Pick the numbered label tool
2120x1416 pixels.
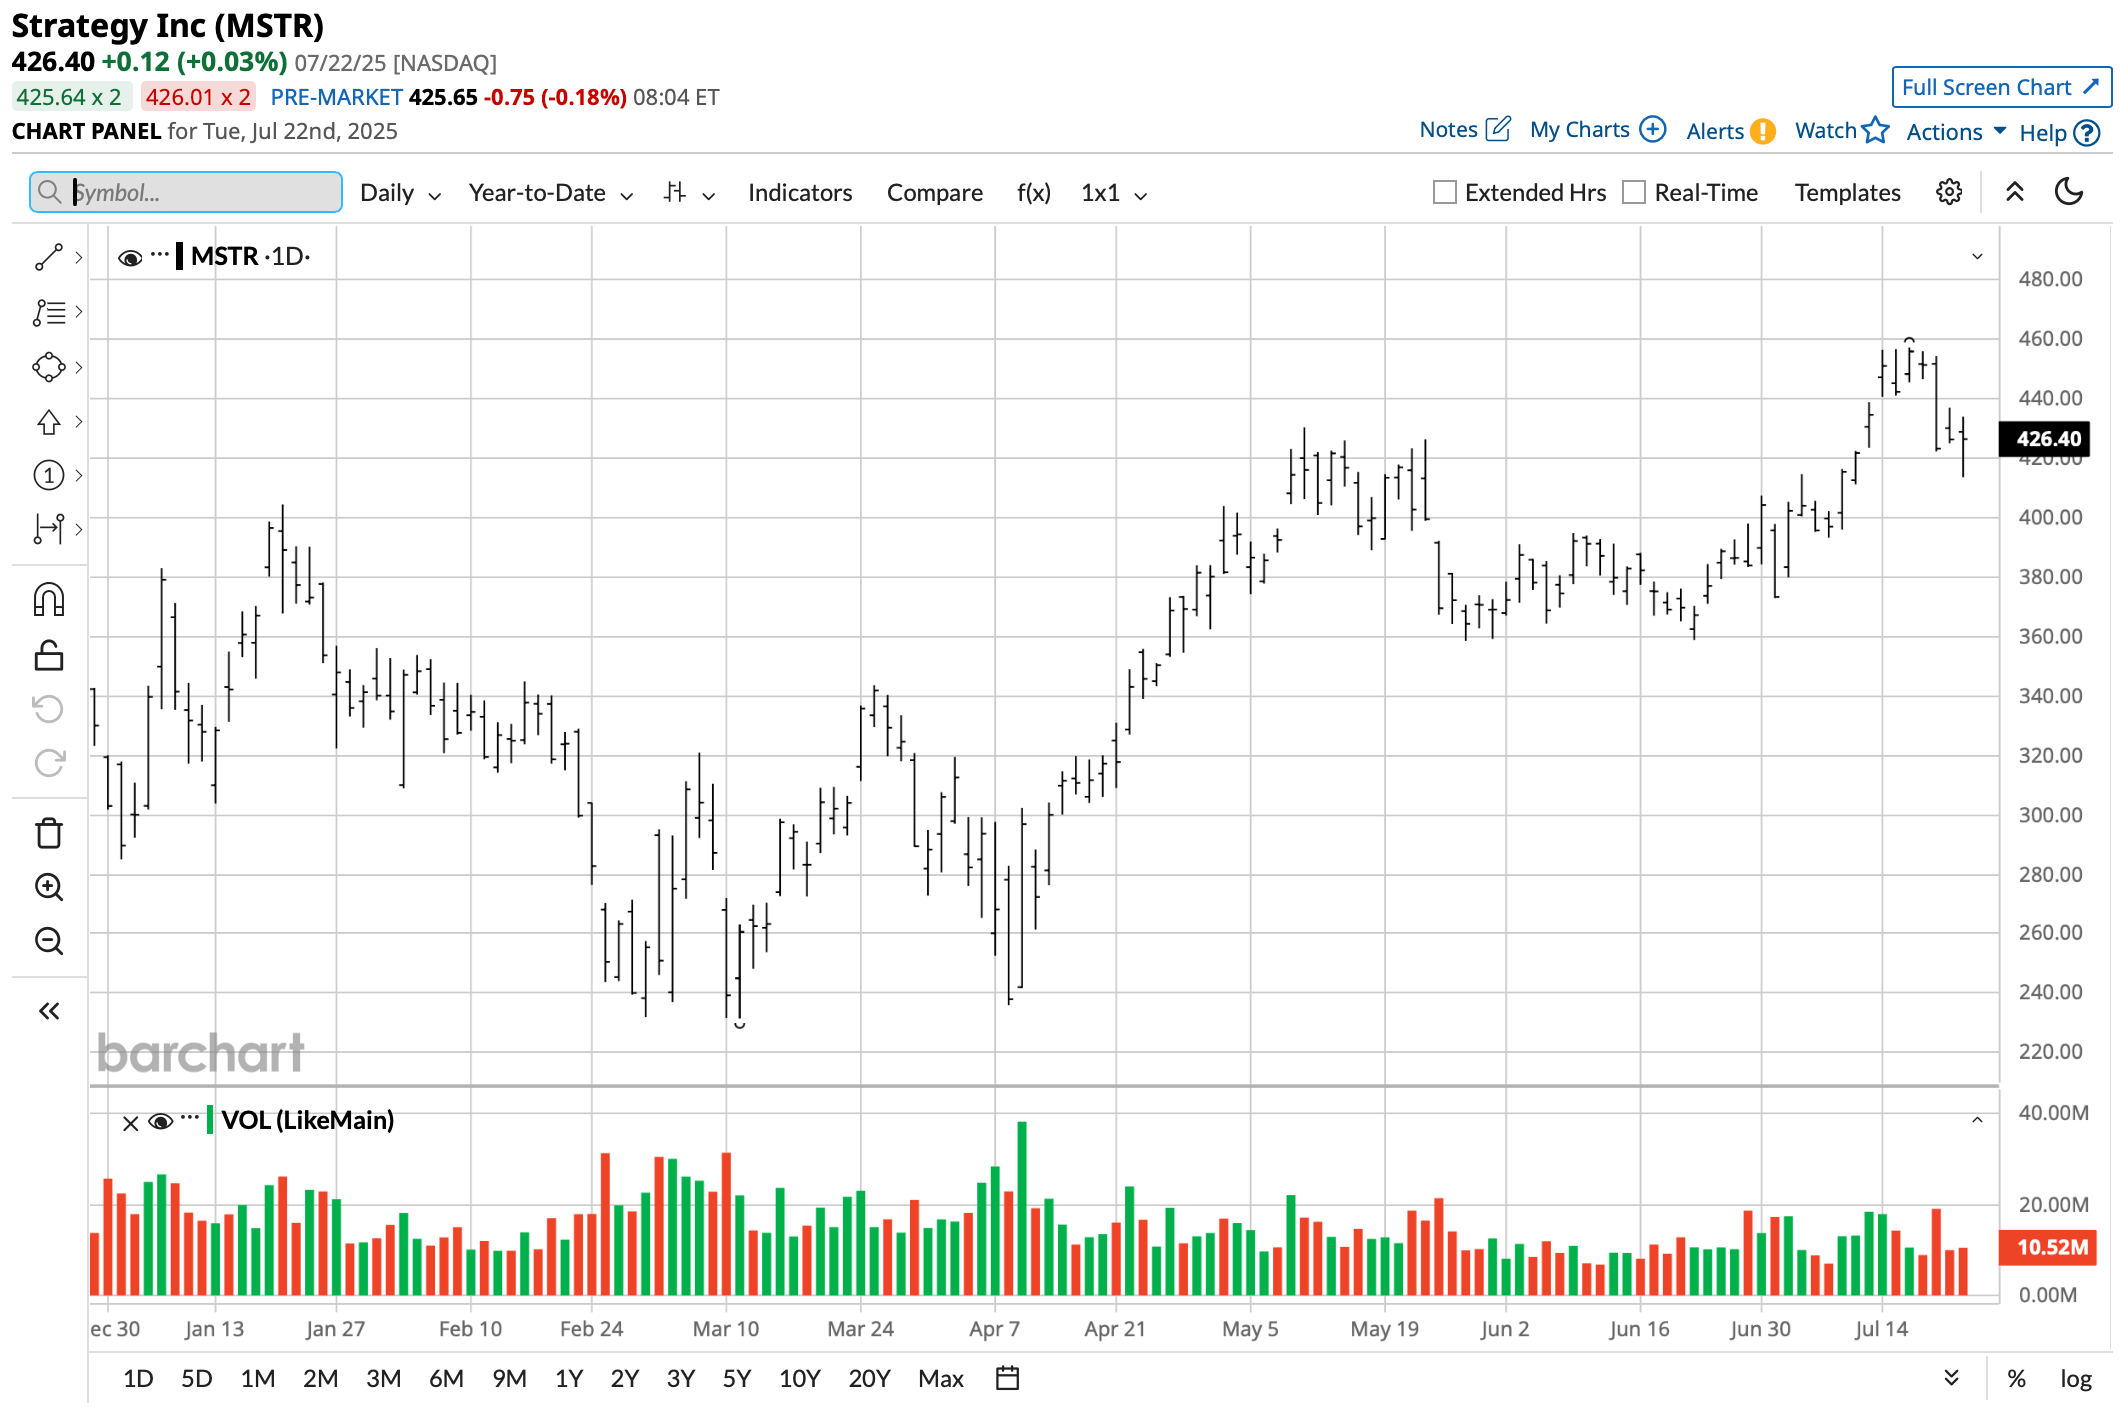point(48,475)
